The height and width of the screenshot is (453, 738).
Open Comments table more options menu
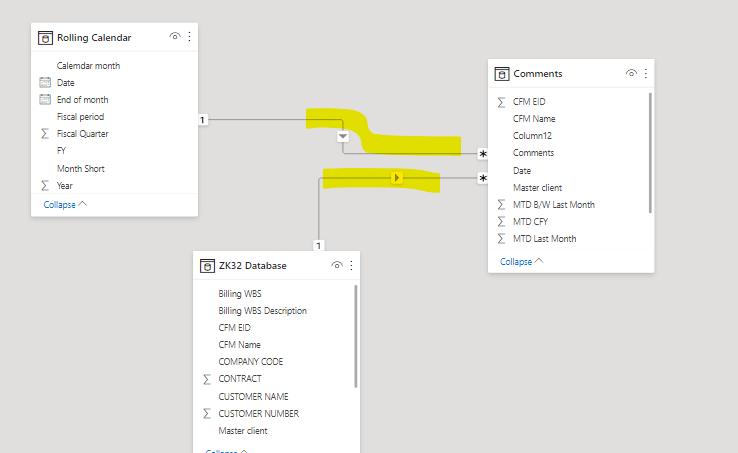[646, 73]
